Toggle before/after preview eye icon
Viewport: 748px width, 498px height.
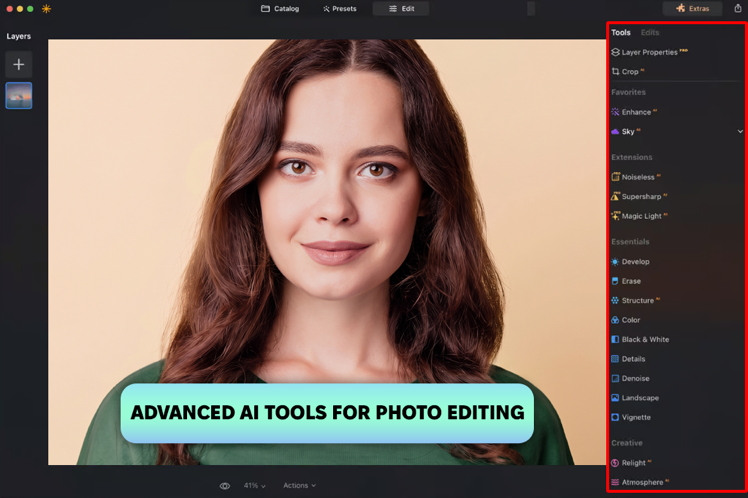(225, 486)
